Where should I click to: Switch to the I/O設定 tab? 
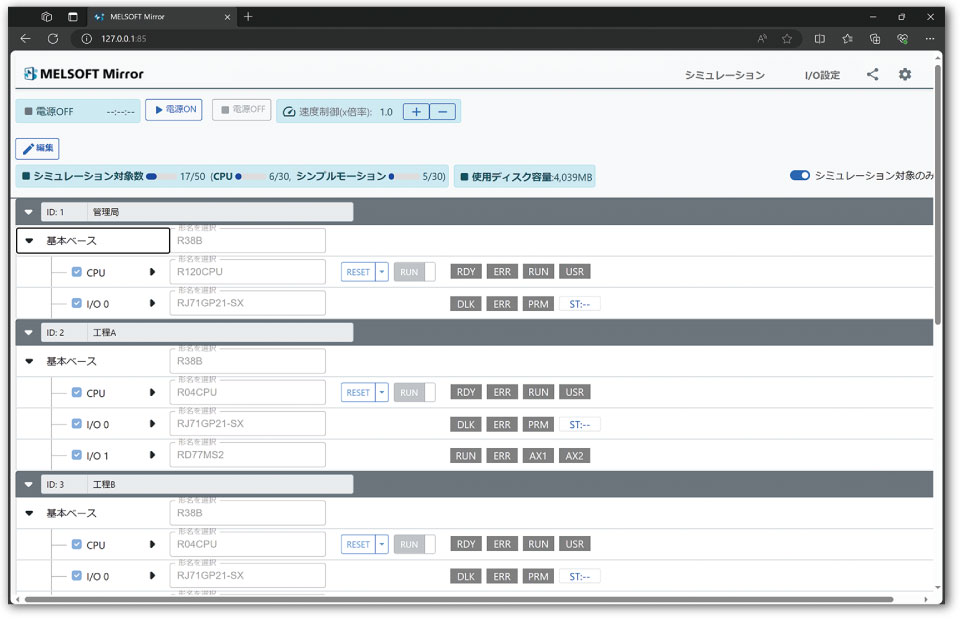click(x=822, y=75)
